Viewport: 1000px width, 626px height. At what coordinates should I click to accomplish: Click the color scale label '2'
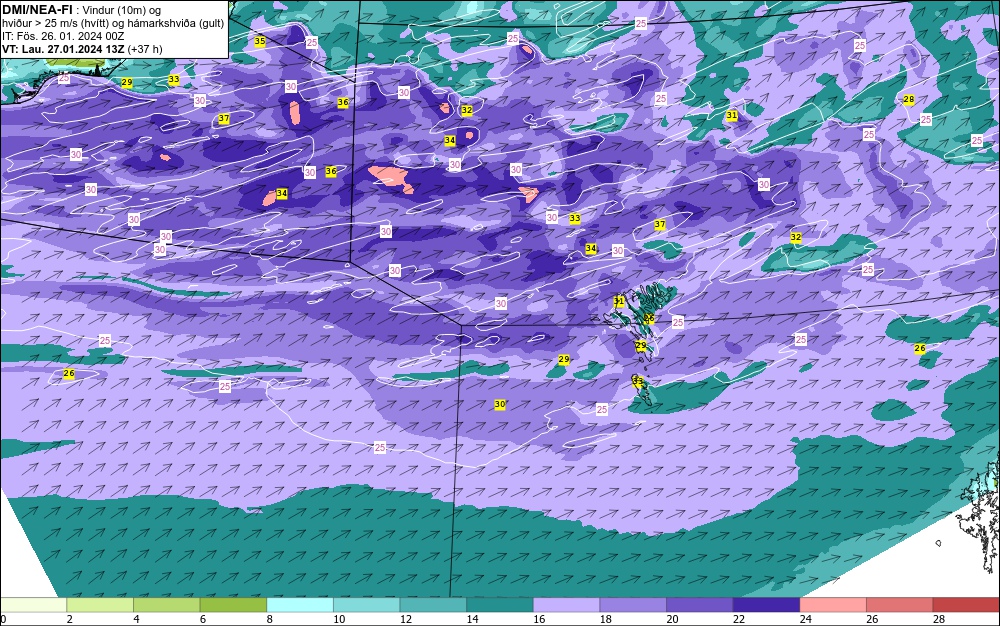[x=69, y=619]
